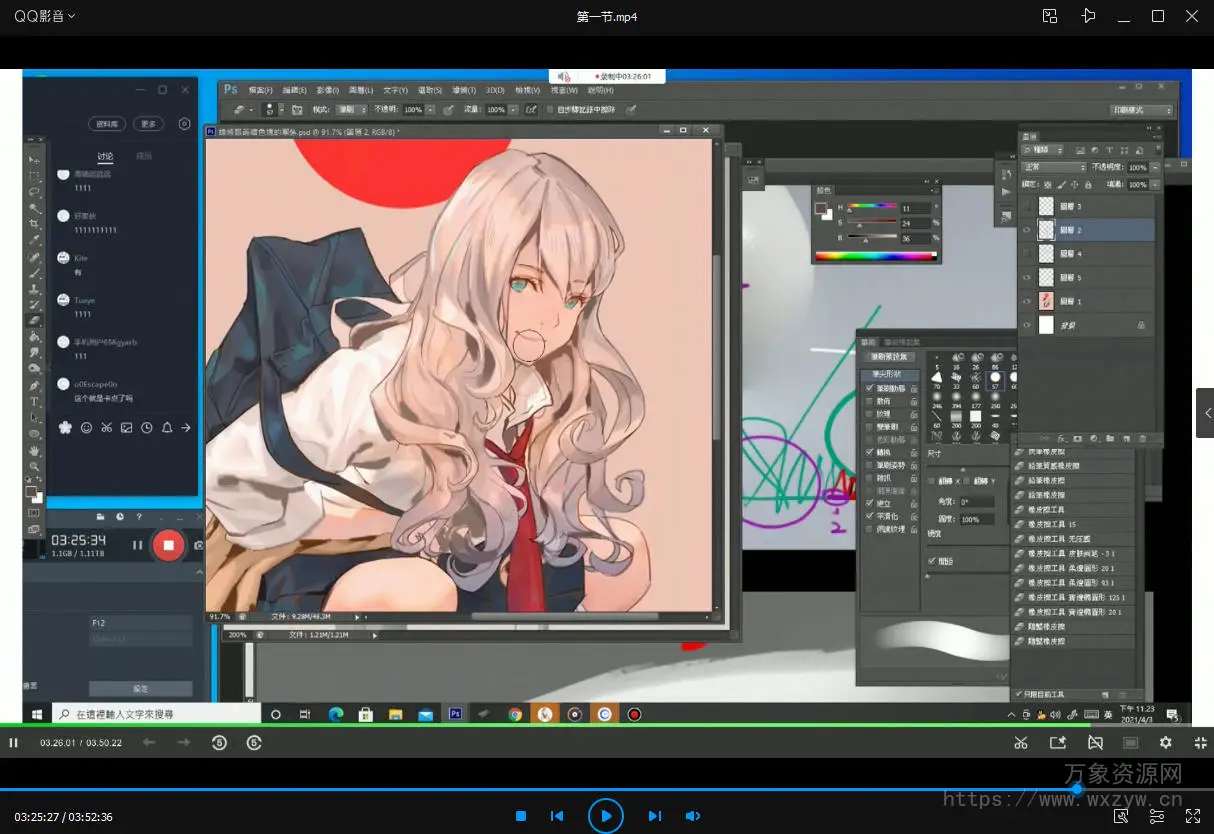1214x834 pixels.
Task: Click the blue playback progress slider handle
Action: click(x=1077, y=789)
